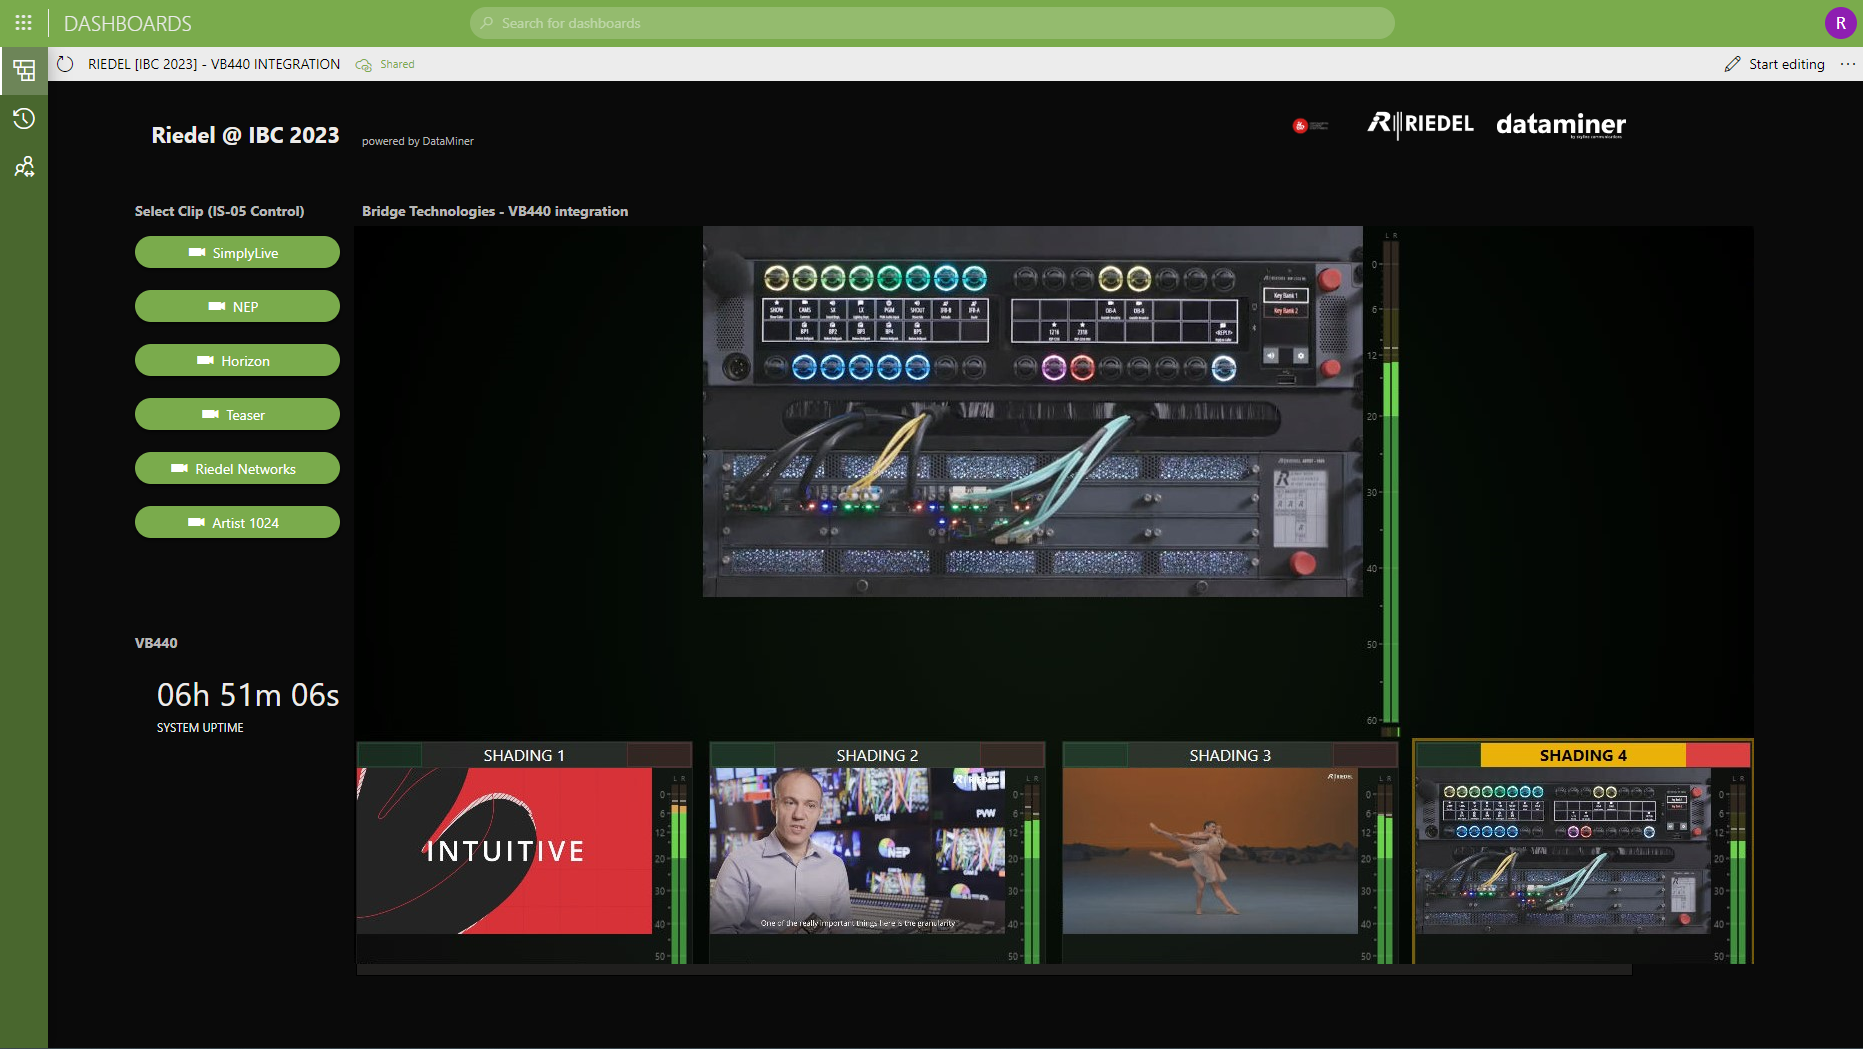Screen dimensions: 1863x1049
Task: Click the main VB440 rack video preview
Action: 1033,412
